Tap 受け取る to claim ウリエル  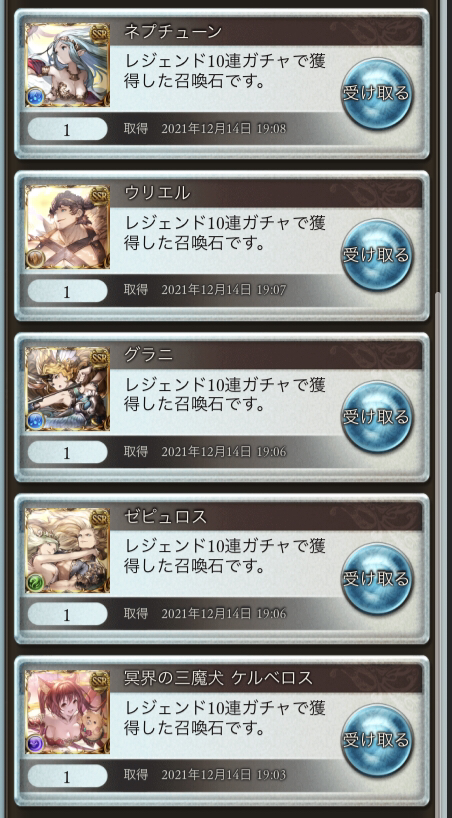click(x=377, y=256)
